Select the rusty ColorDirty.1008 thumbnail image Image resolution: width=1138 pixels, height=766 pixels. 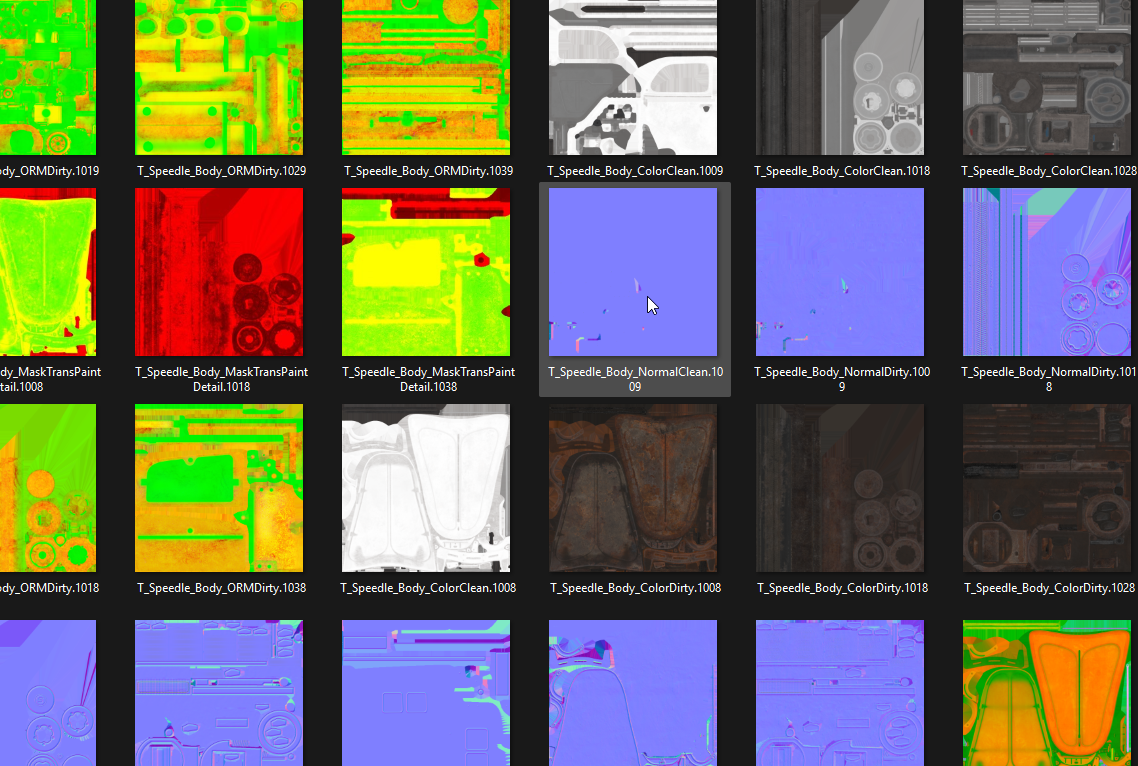click(633, 488)
